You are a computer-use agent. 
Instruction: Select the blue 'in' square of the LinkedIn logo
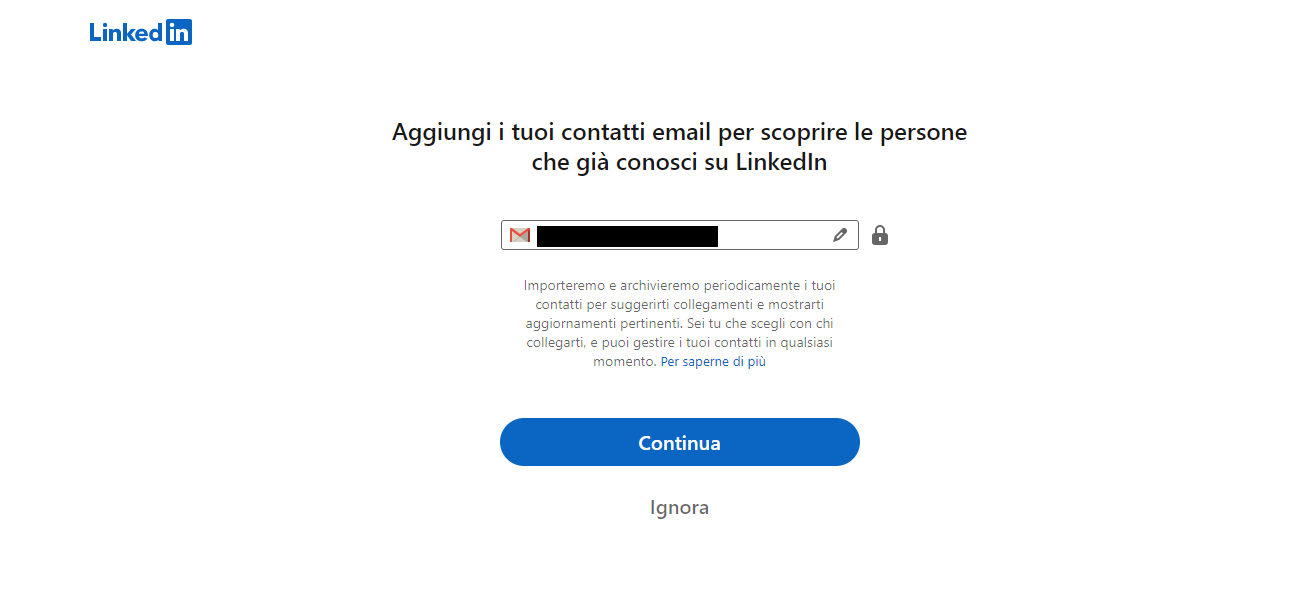pos(181,31)
